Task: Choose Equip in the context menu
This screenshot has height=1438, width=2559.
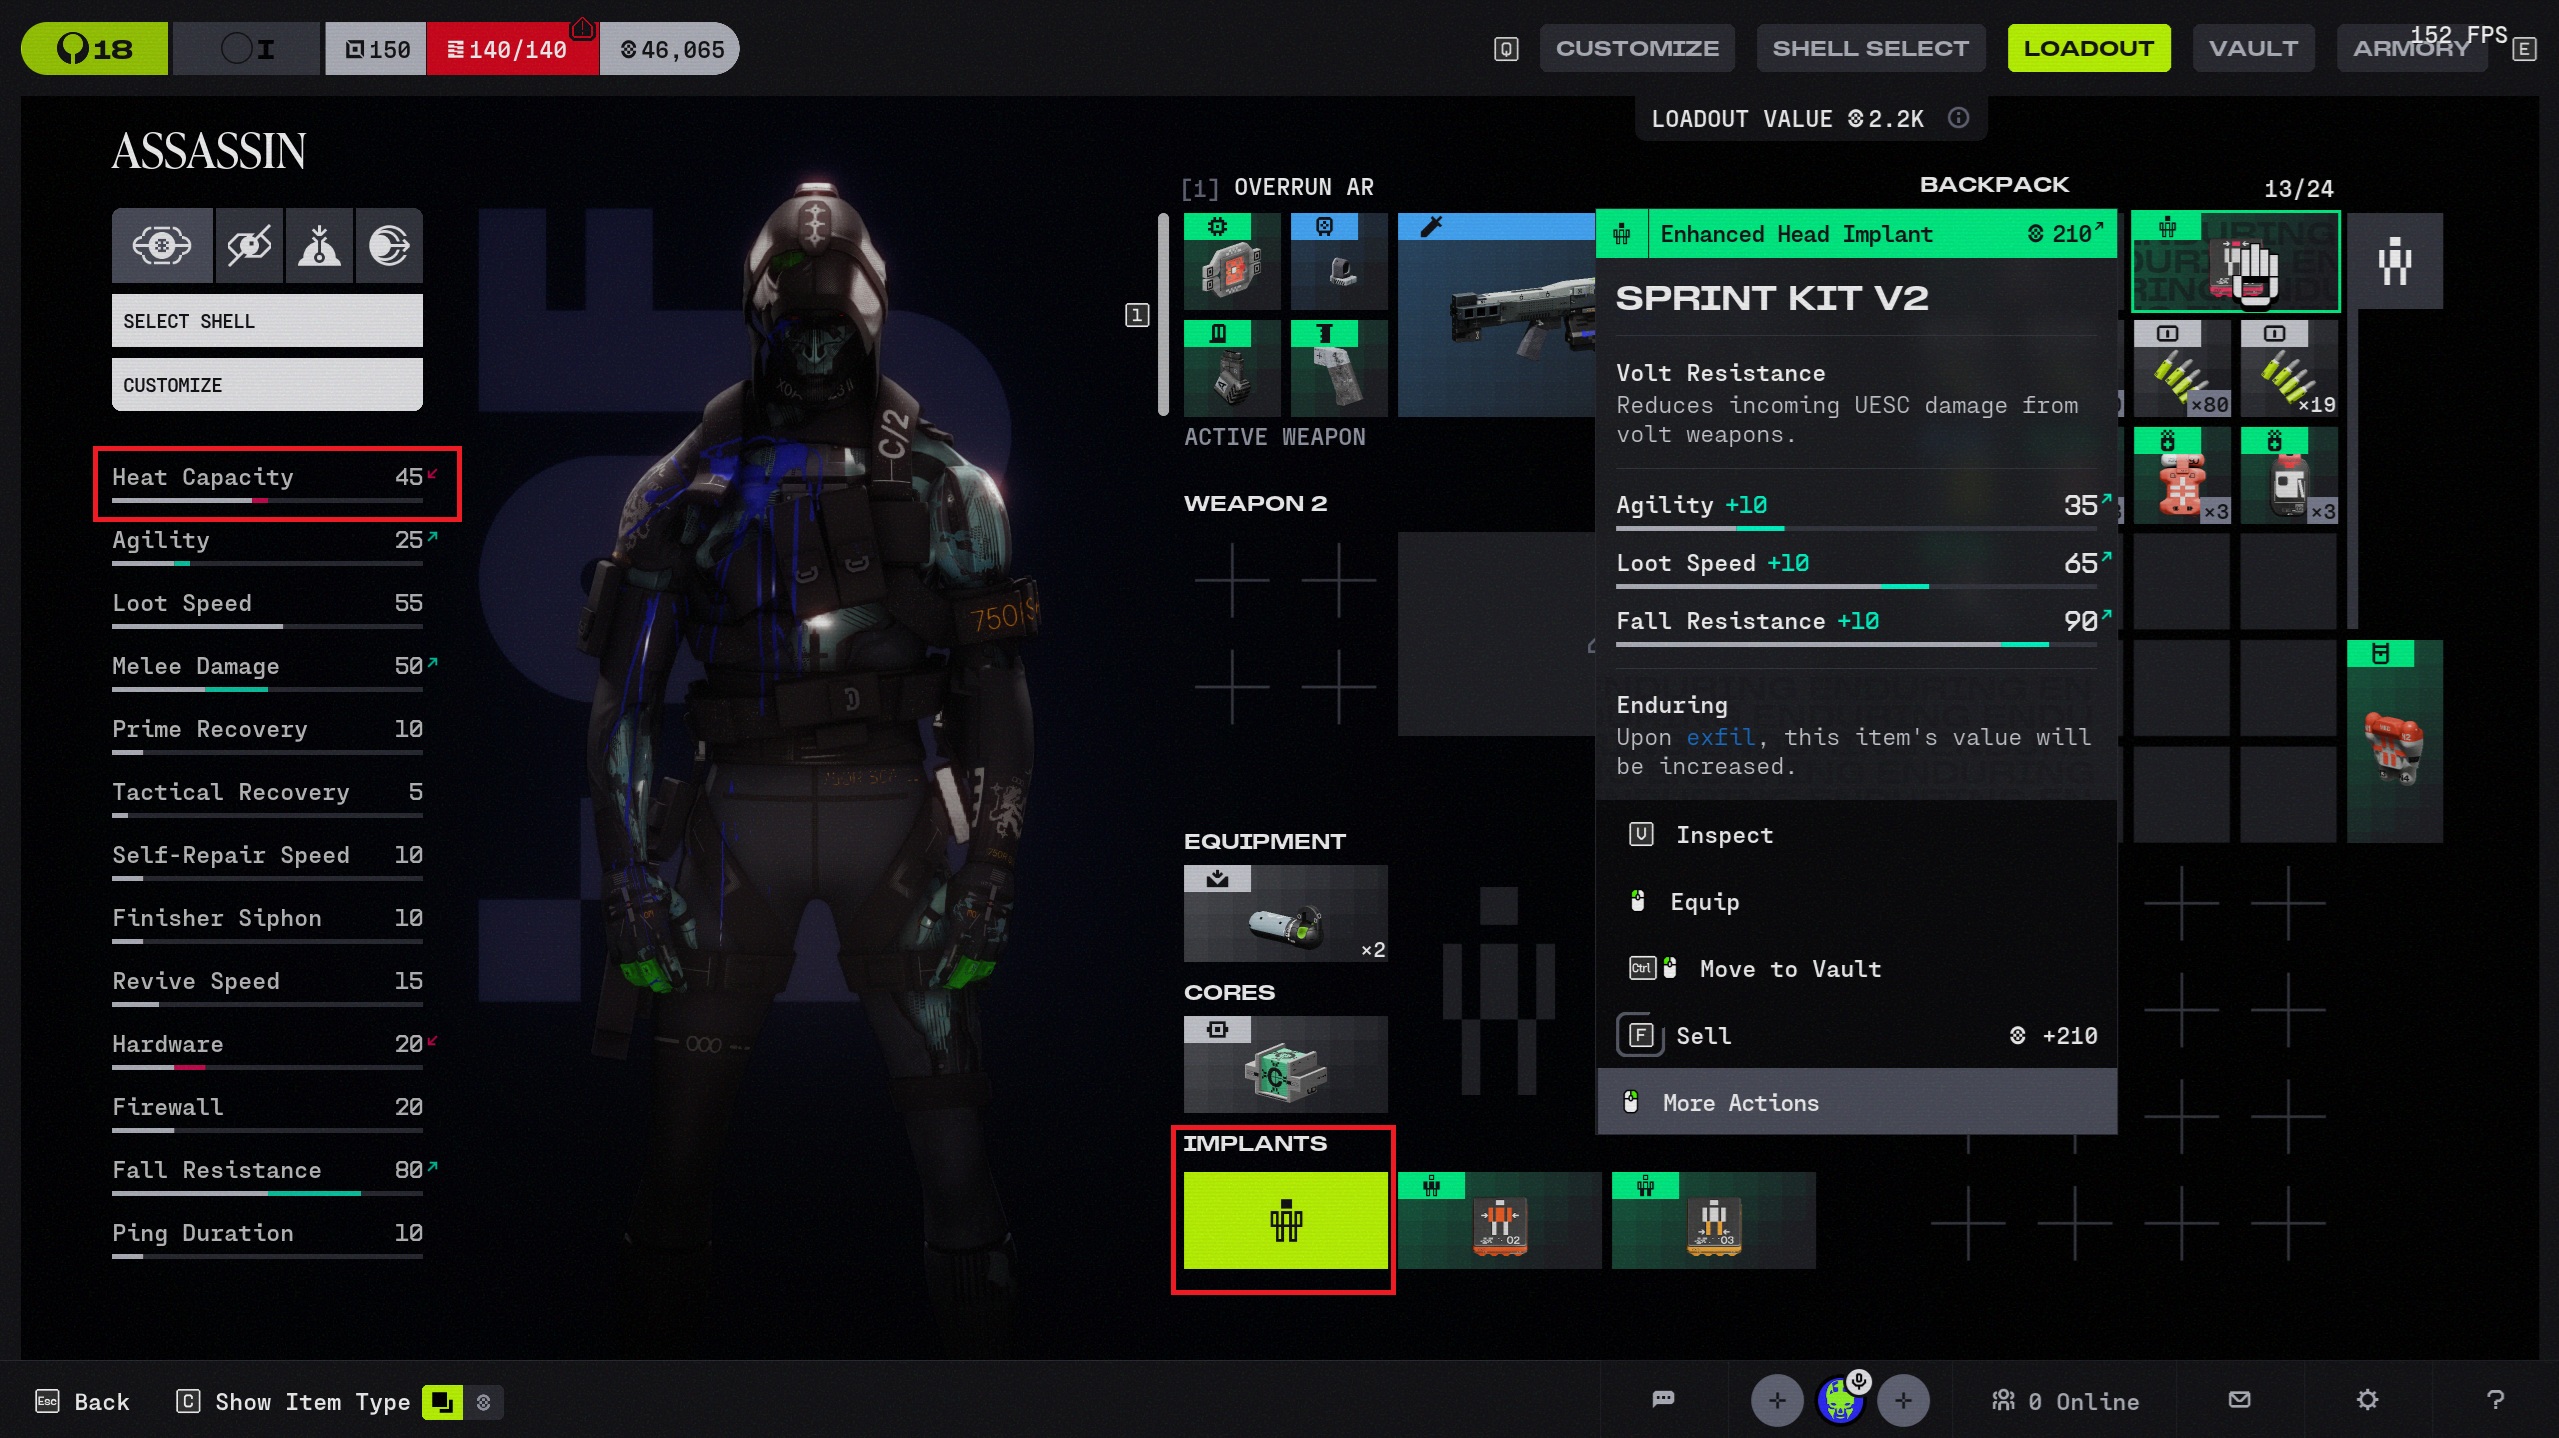Action: [x=1704, y=902]
